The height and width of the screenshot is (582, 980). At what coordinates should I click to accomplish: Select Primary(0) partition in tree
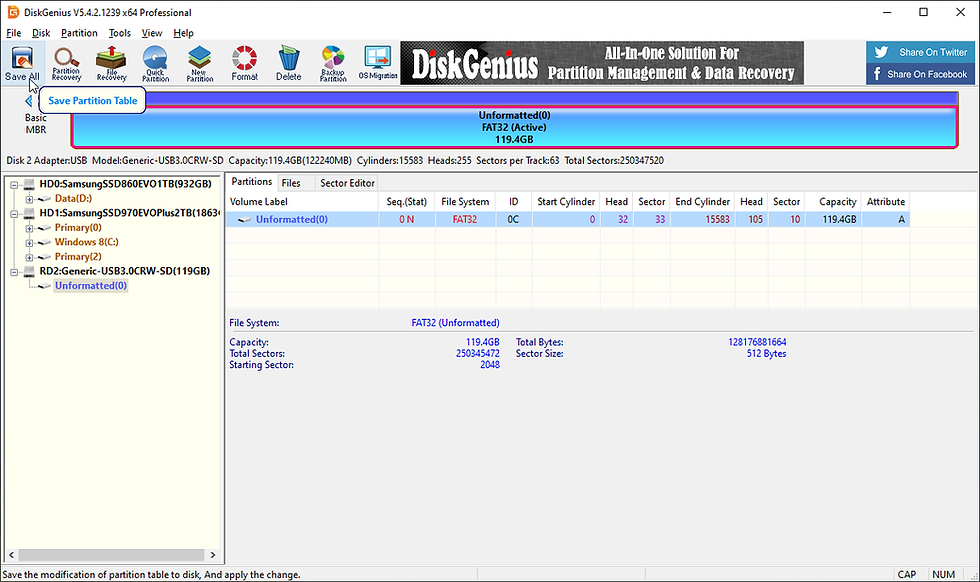coord(78,228)
